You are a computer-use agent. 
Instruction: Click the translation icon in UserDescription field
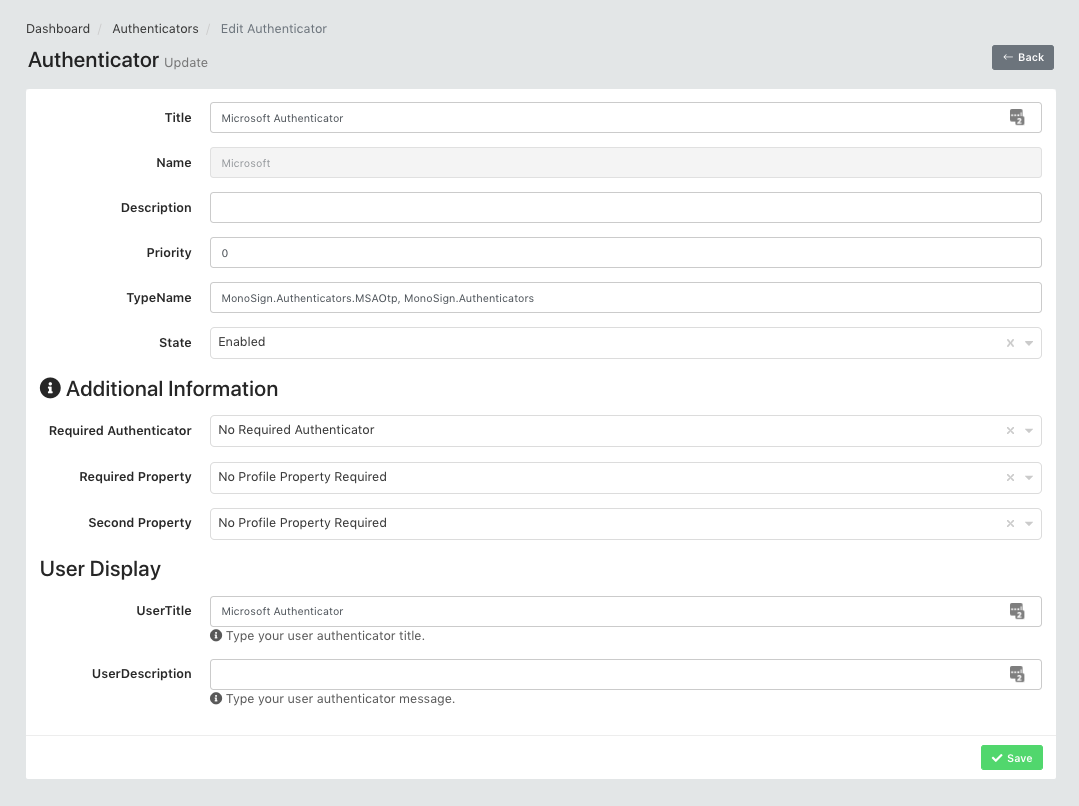coord(1017,674)
